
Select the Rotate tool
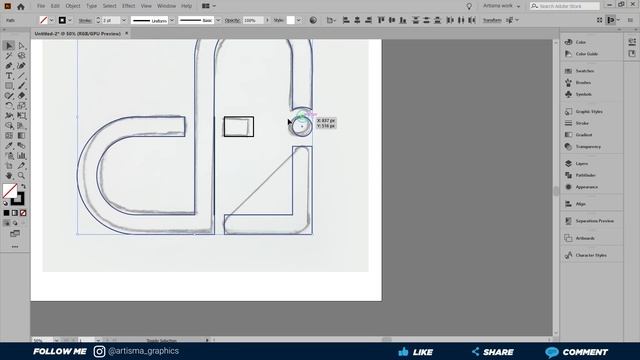(9, 106)
